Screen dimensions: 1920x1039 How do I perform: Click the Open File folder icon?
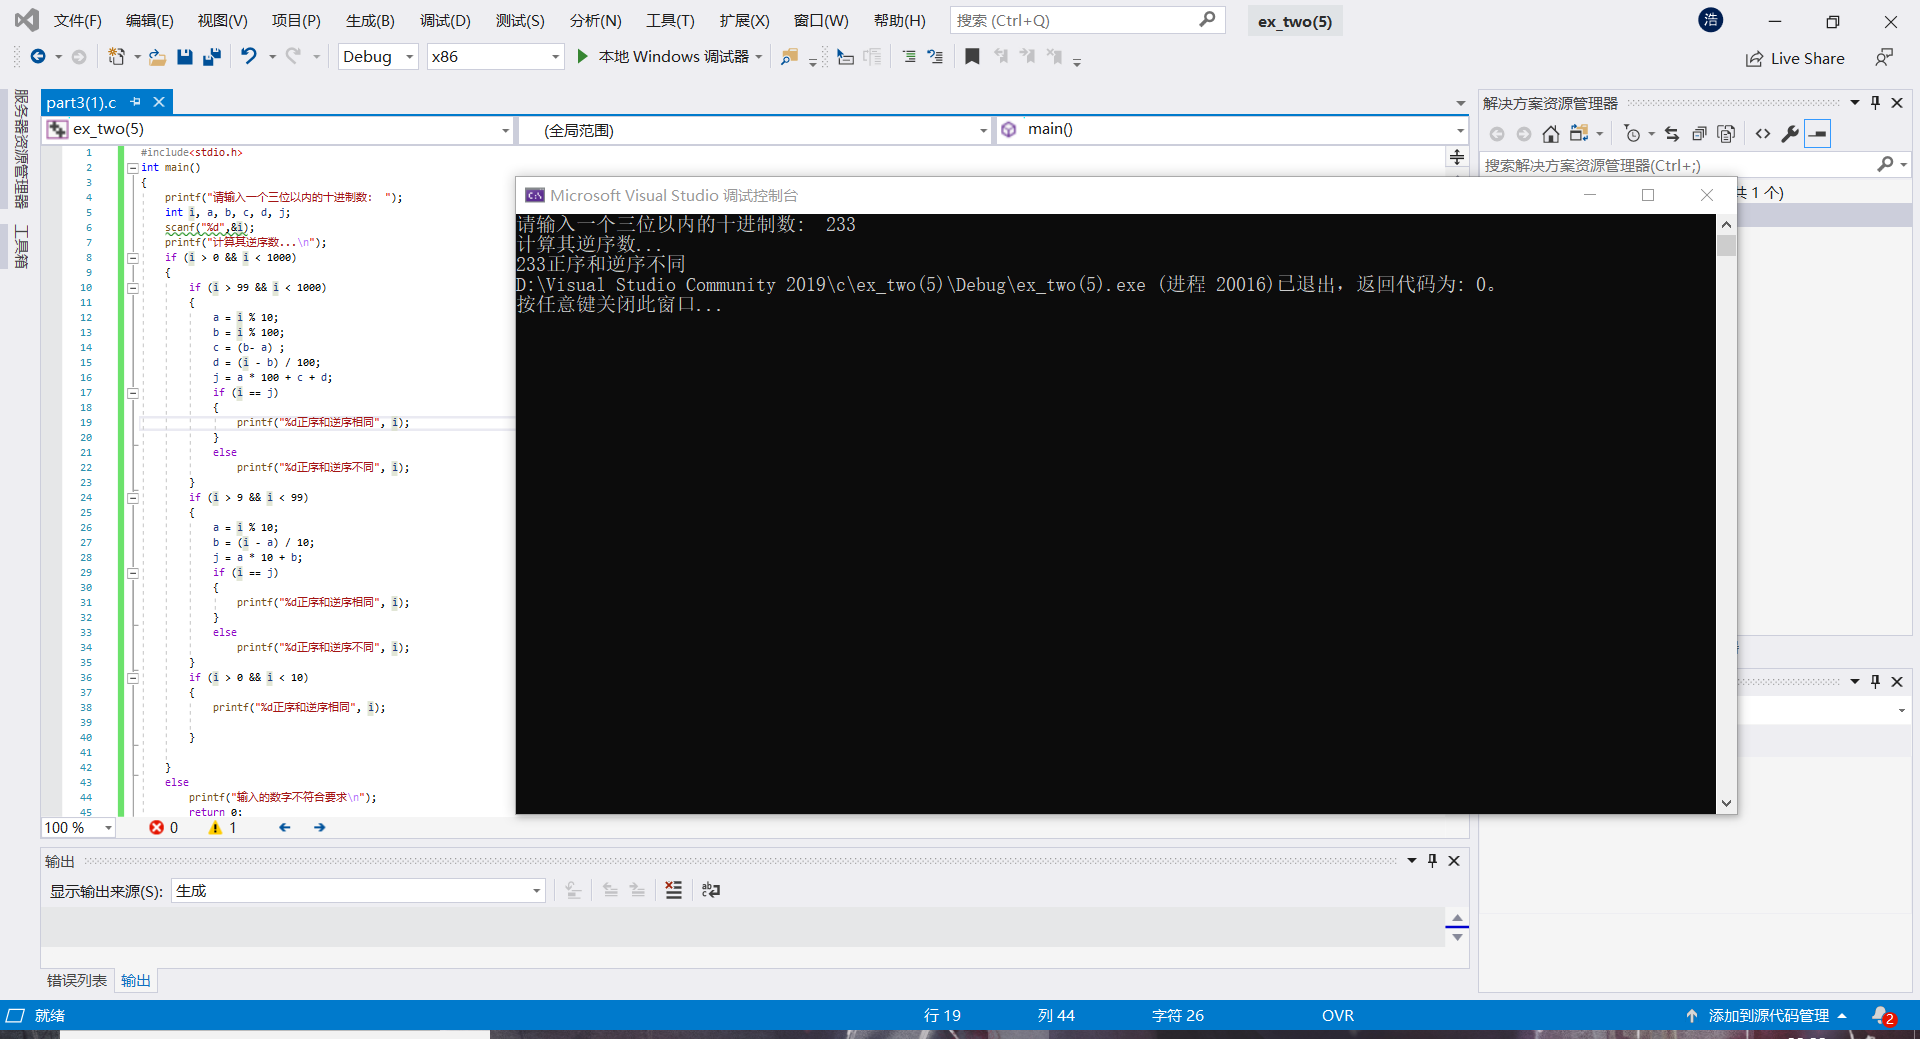(x=157, y=57)
